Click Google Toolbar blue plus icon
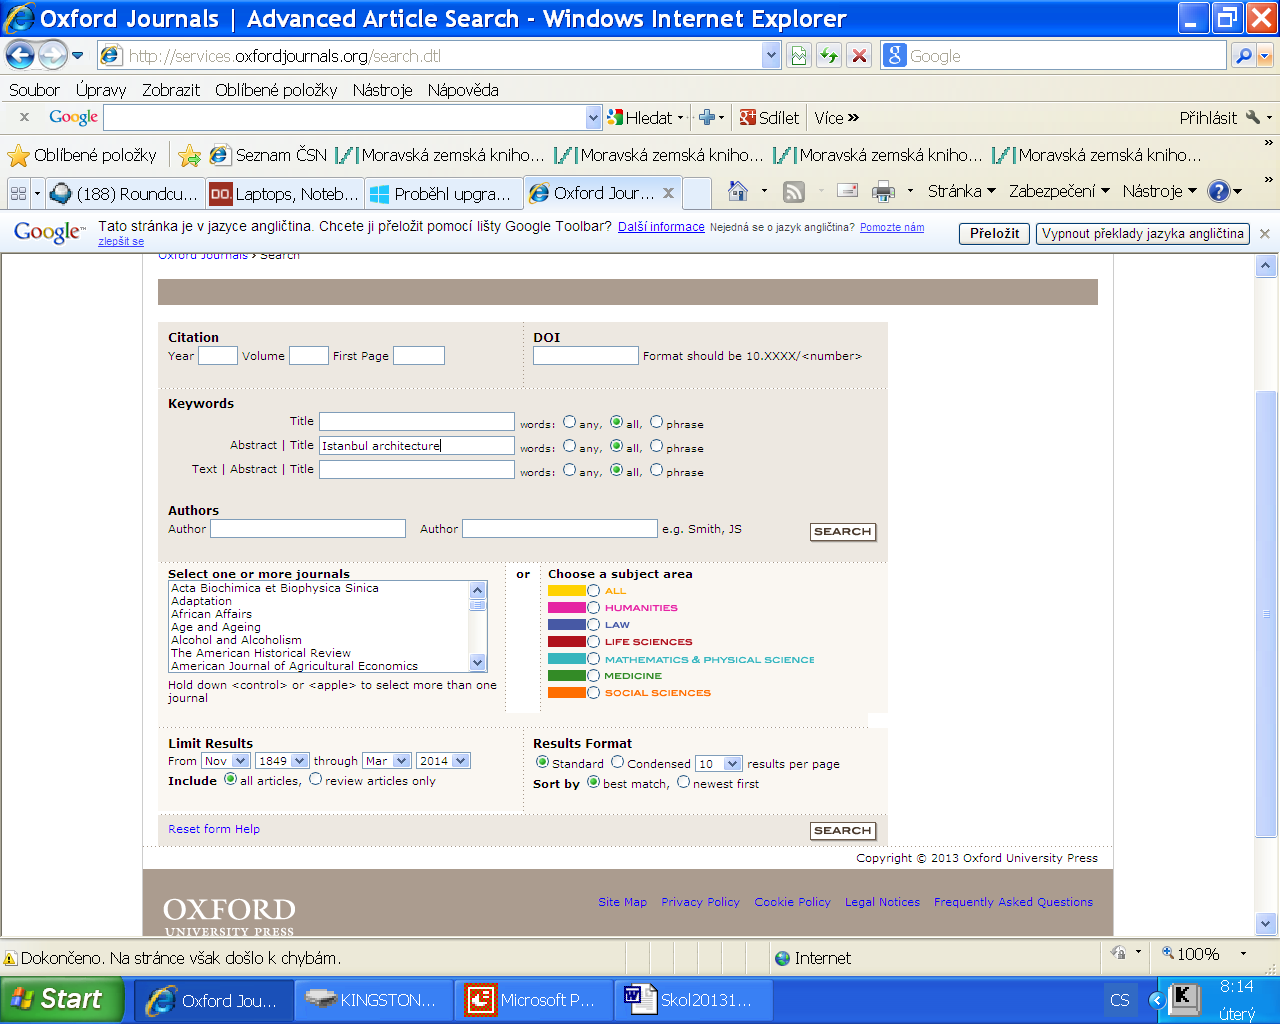The width and height of the screenshot is (1280, 1024). (x=707, y=118)
